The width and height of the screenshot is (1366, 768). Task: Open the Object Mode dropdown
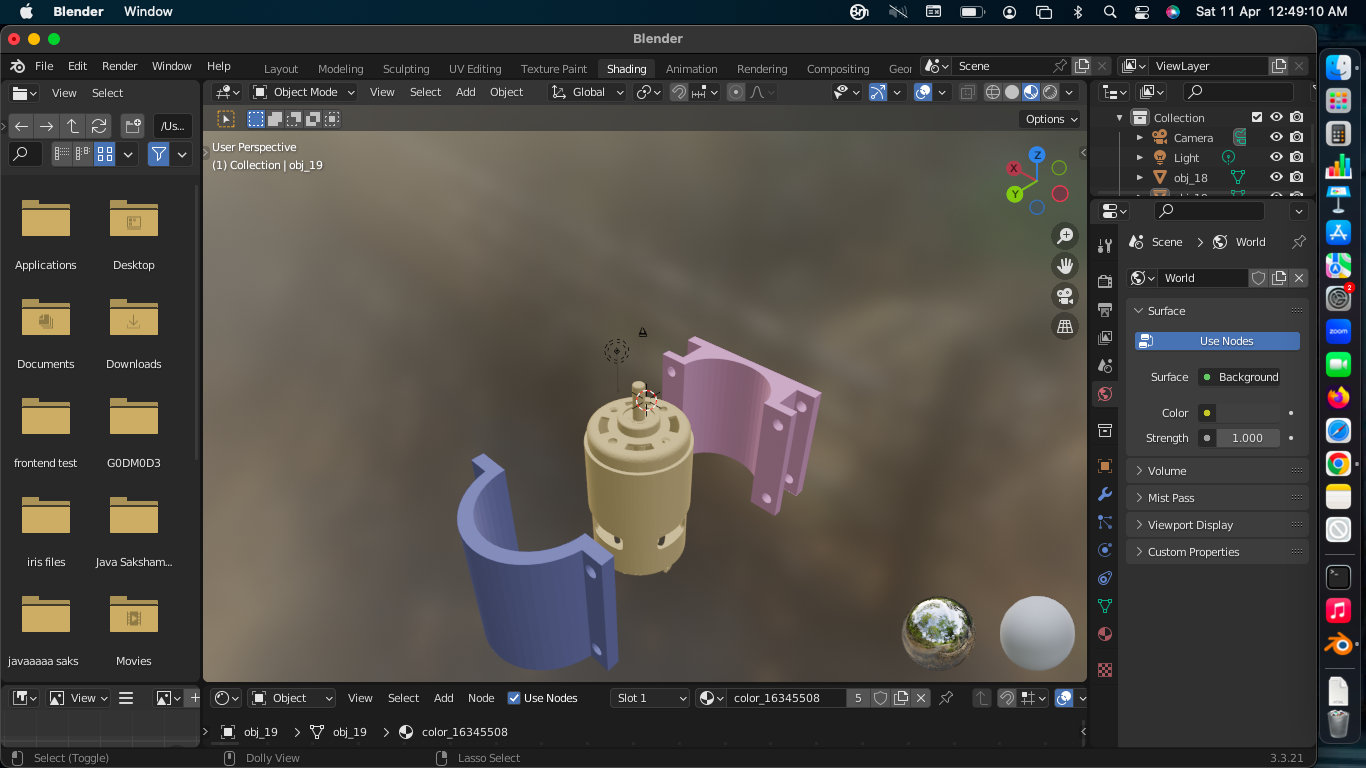304,92
